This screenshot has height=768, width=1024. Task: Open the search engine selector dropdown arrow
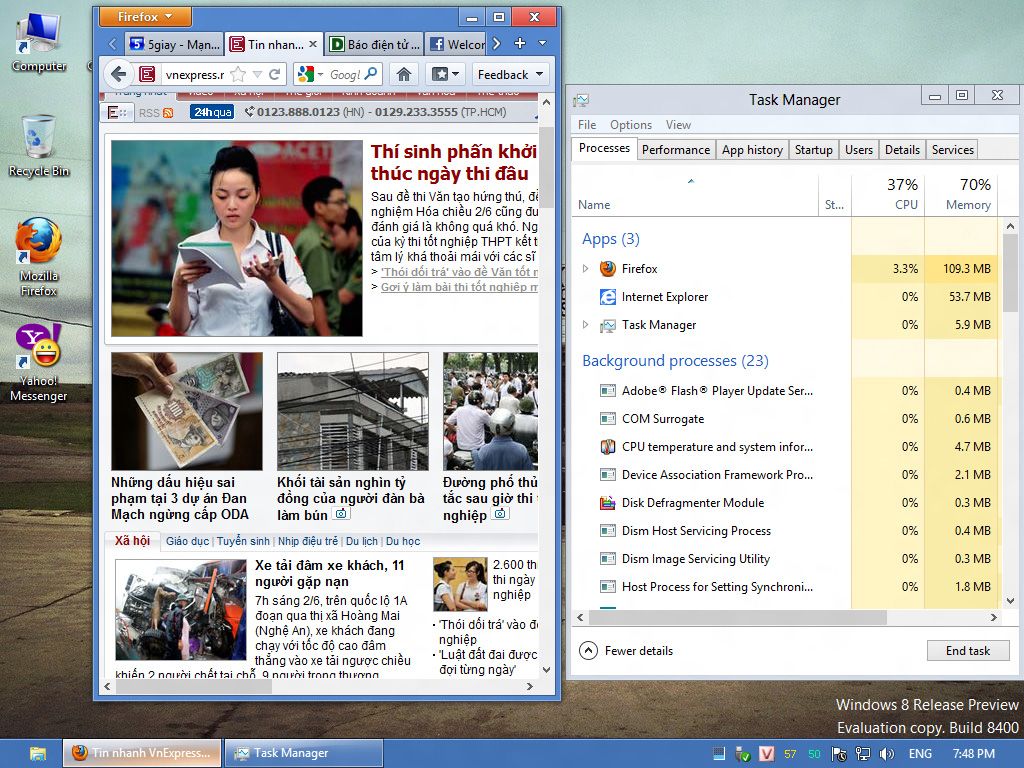point(320,74)
